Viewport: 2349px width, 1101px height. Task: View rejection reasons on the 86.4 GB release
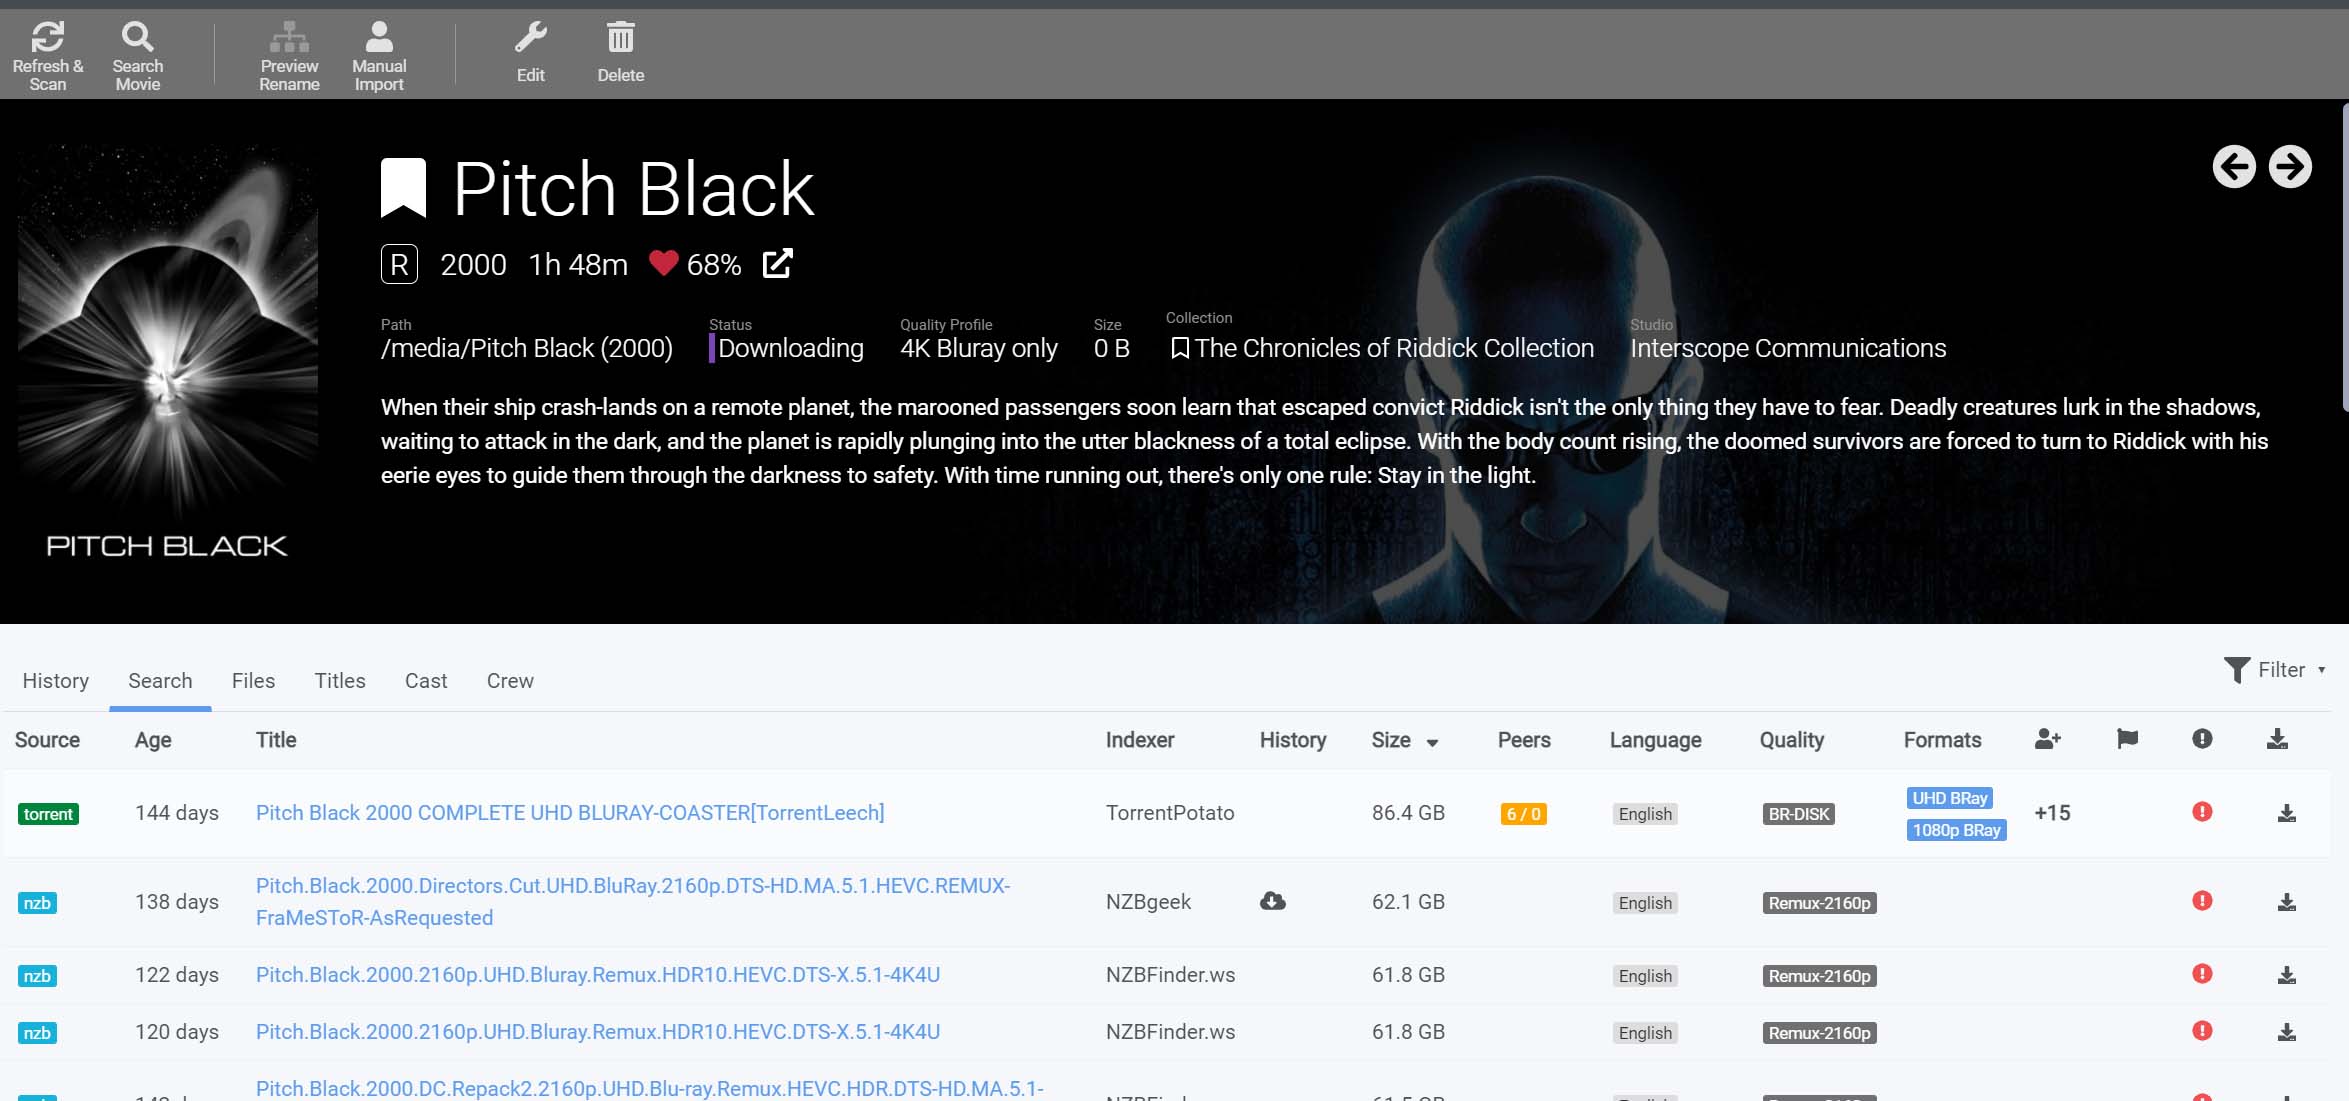coord(2201,813)
